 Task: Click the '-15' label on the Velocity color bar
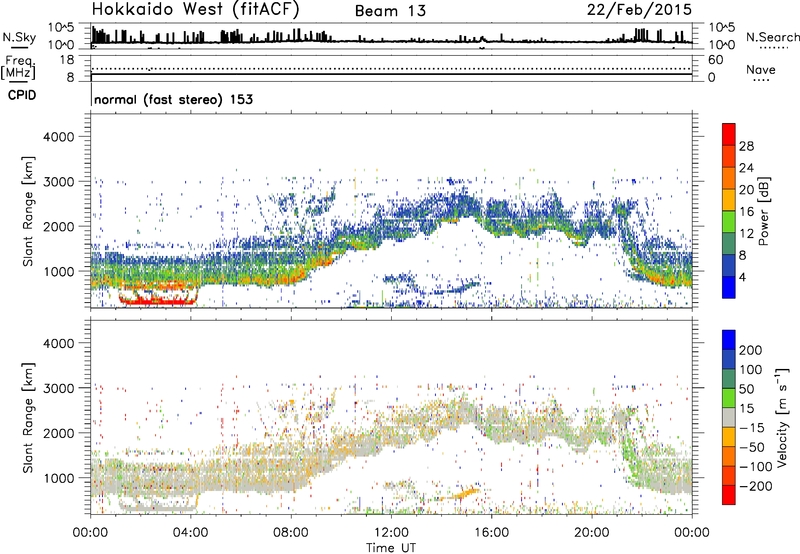point(751,427)
